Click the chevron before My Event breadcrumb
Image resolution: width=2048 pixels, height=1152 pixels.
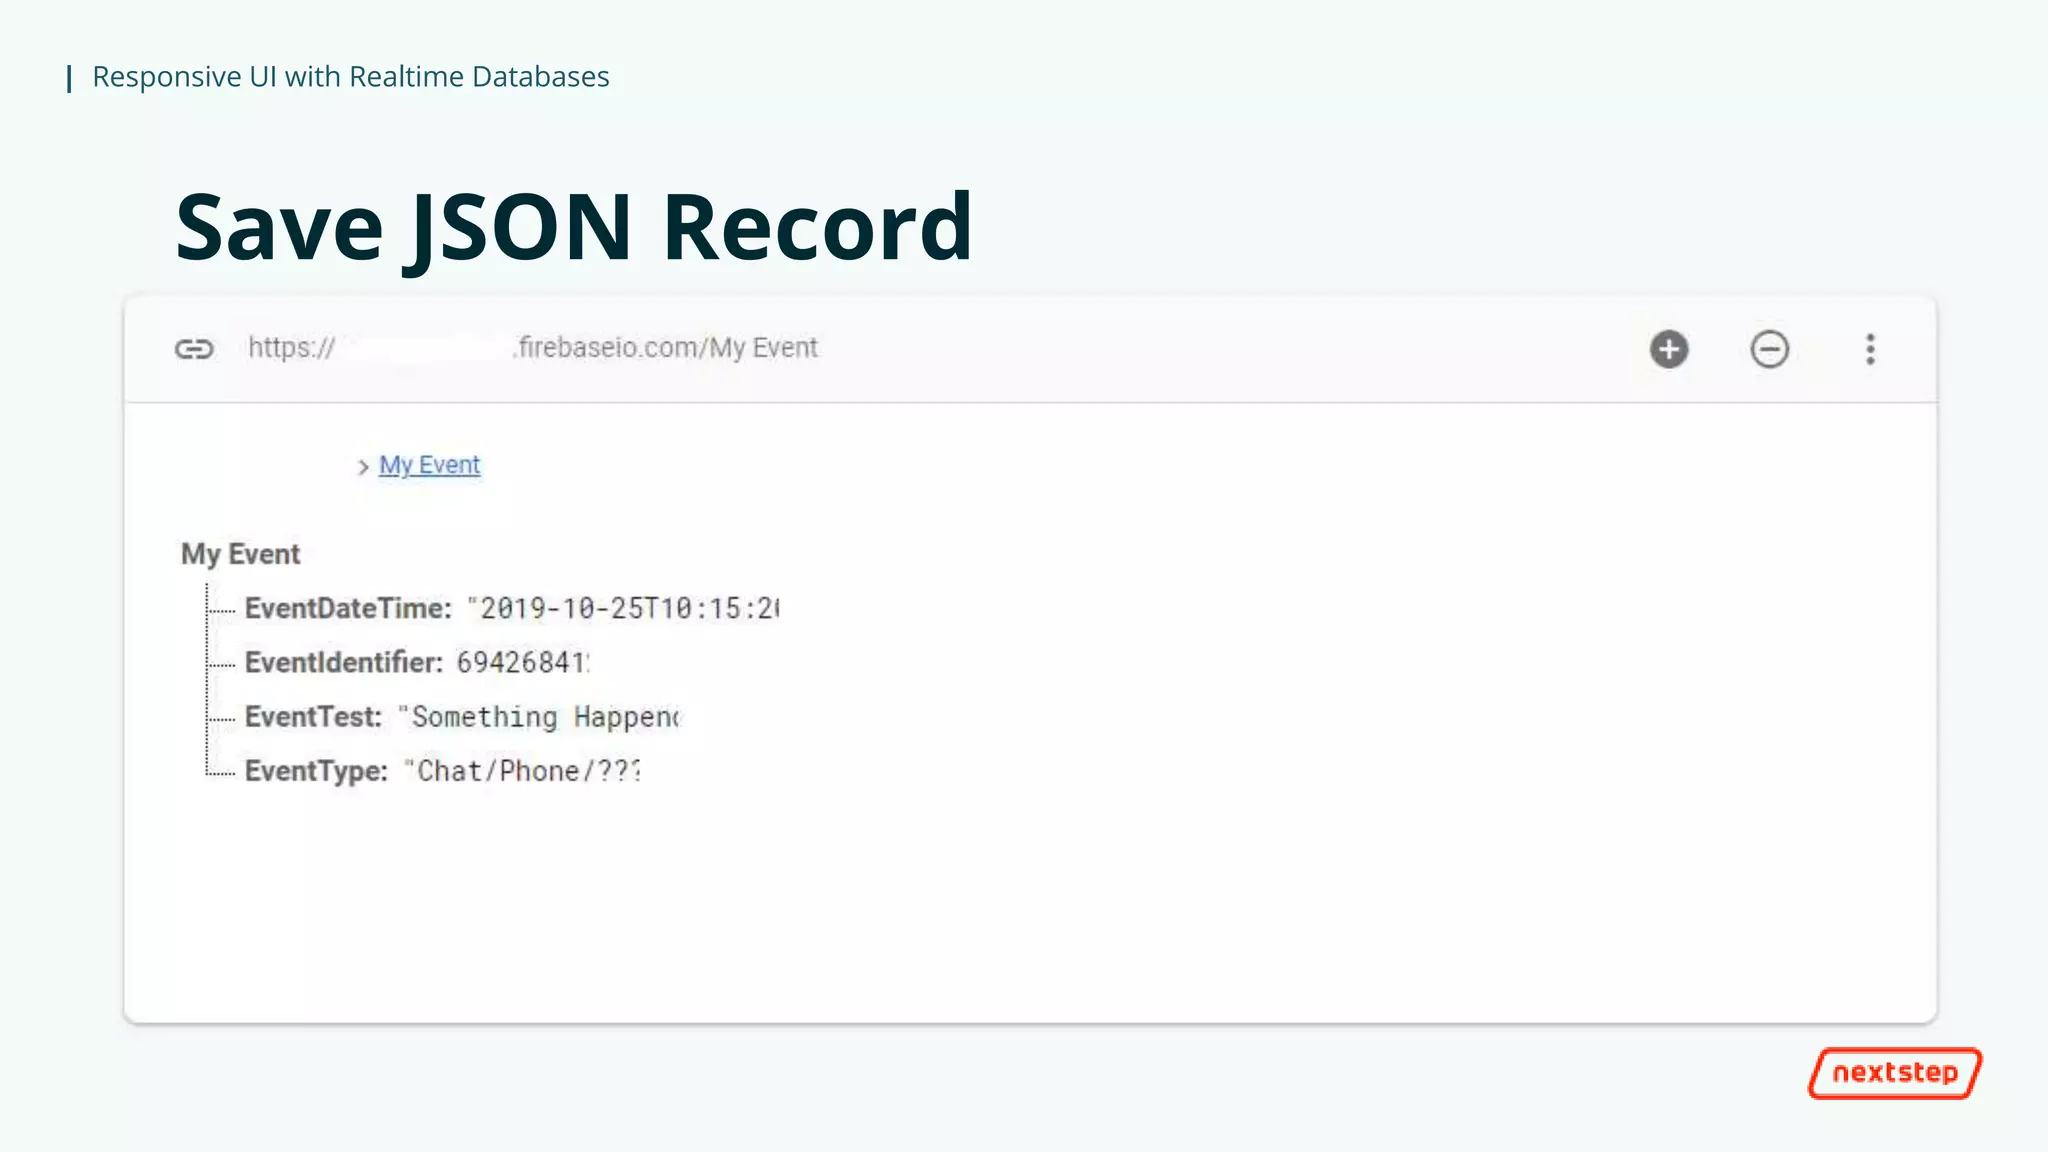tap(363, 467)
